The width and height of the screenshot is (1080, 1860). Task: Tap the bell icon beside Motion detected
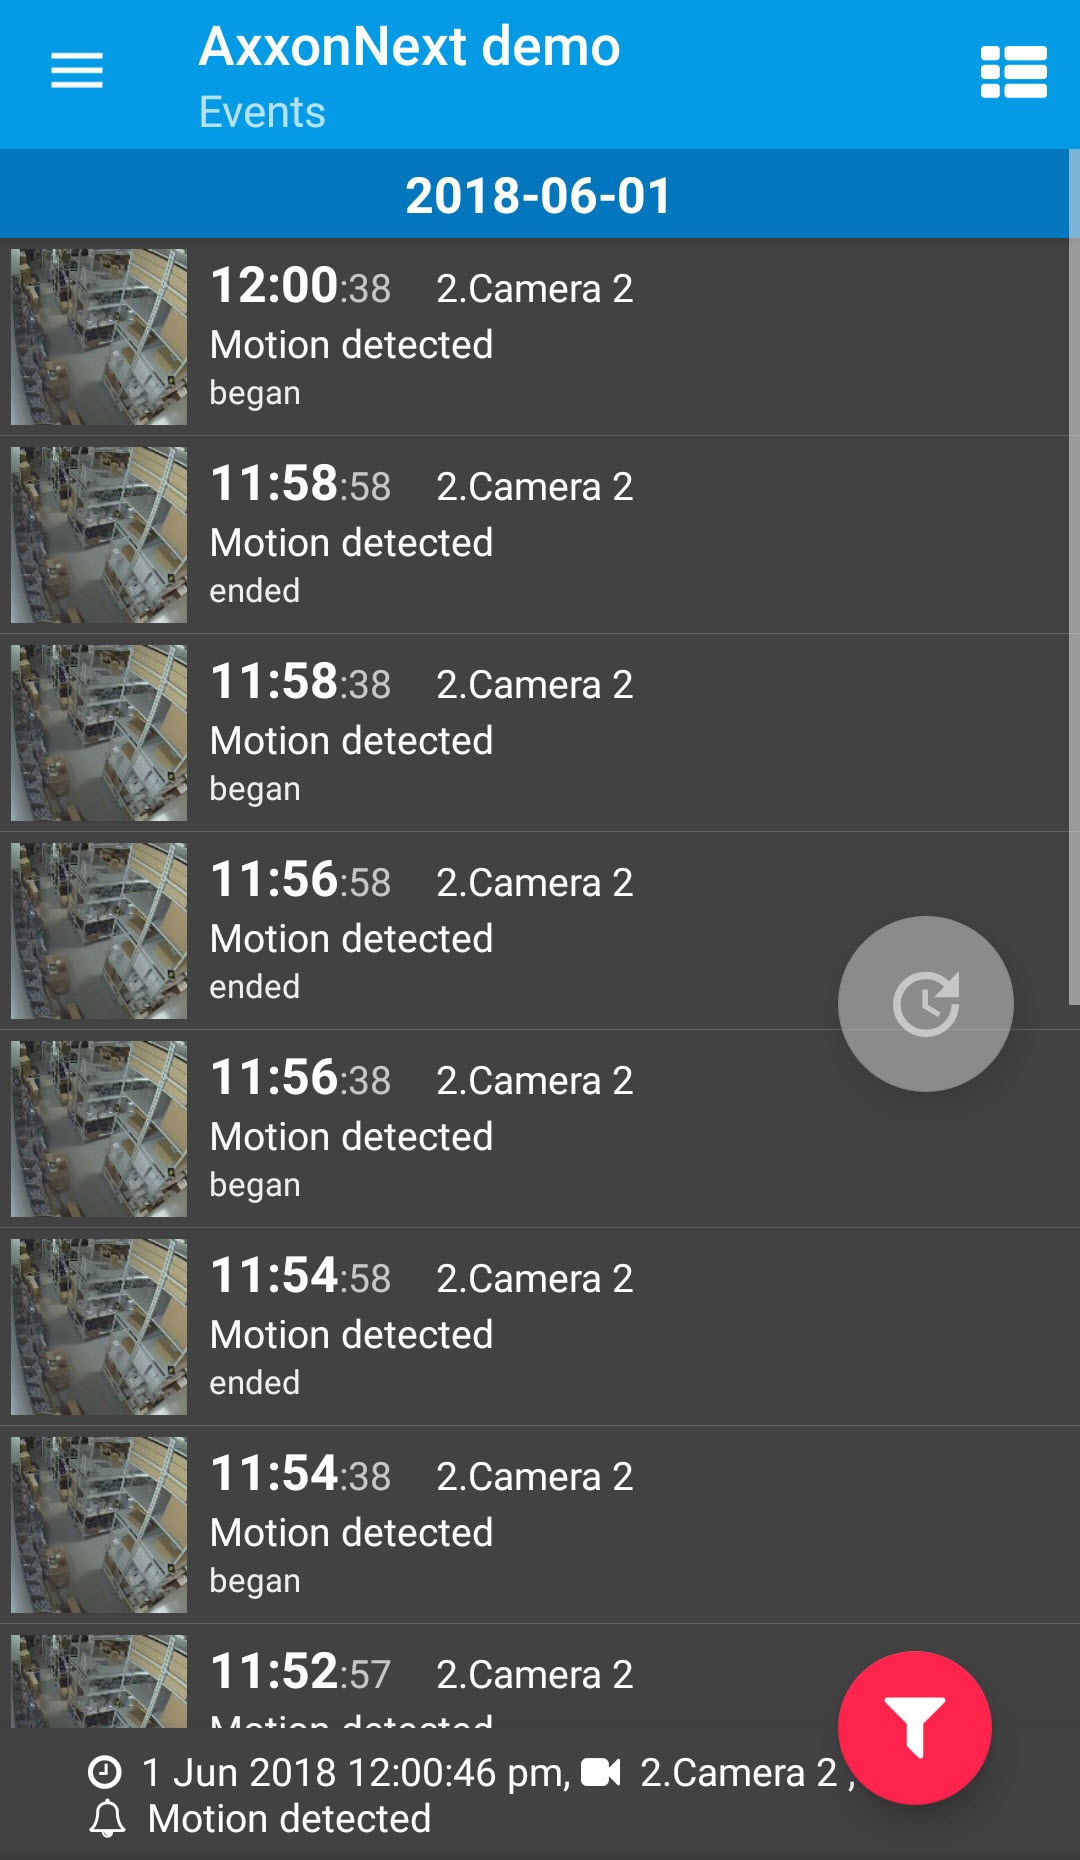tap(108, 1819)
